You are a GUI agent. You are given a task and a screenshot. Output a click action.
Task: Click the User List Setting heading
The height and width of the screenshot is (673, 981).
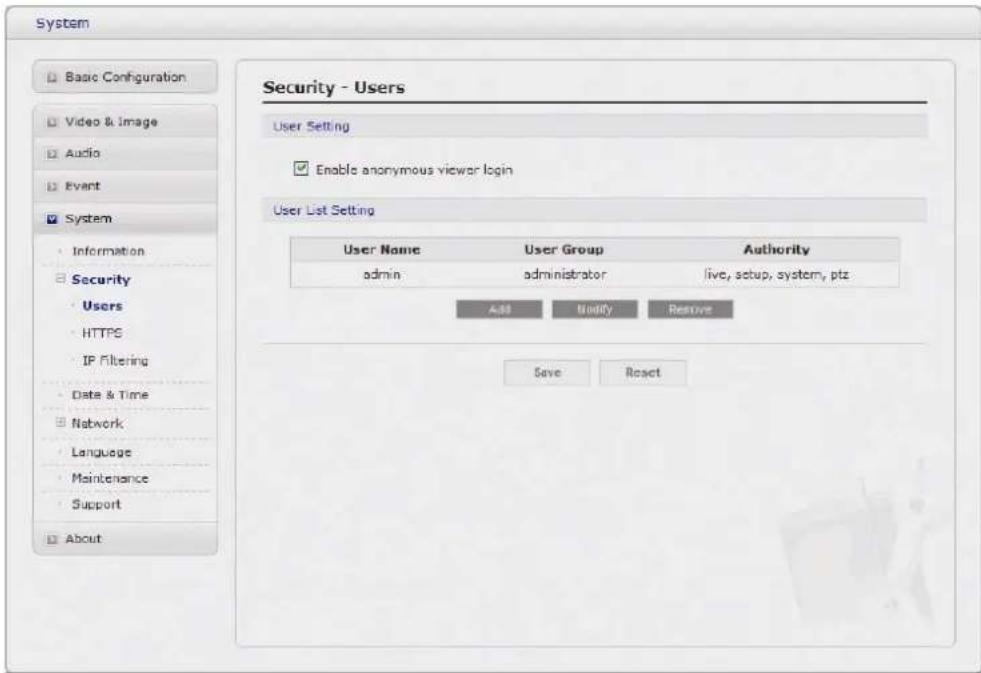[x=323, y=210]
